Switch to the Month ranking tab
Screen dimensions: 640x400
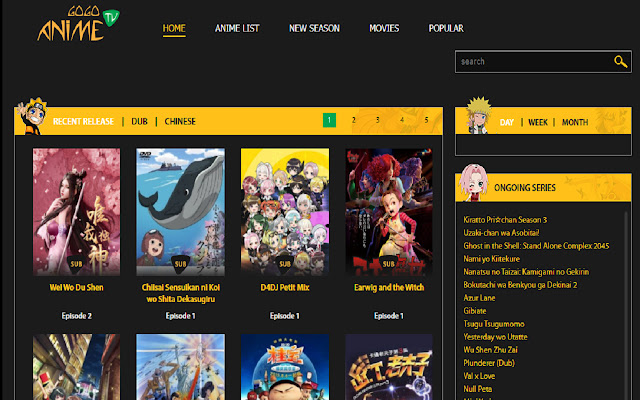(575, 122)
